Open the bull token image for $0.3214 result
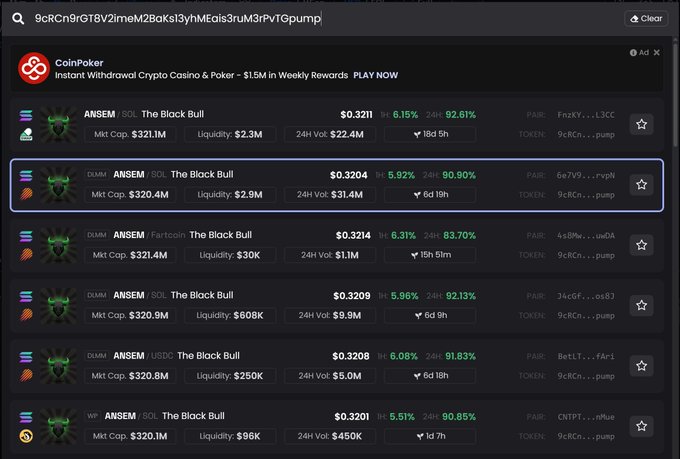680x459 pixels. pyautogui.click(x=59, y=245)
